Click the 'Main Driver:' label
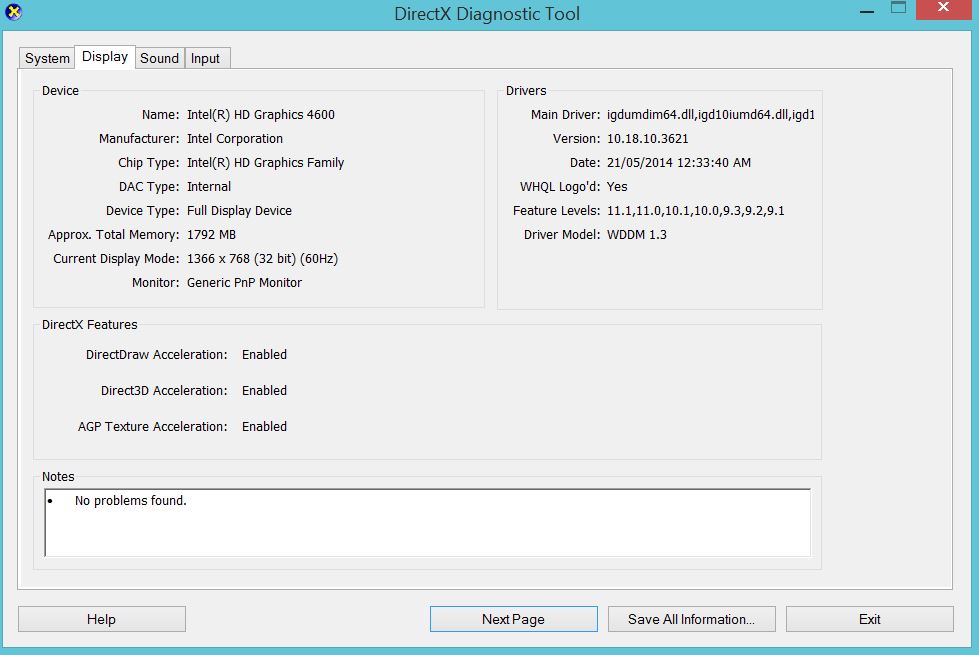 [565, 115]
